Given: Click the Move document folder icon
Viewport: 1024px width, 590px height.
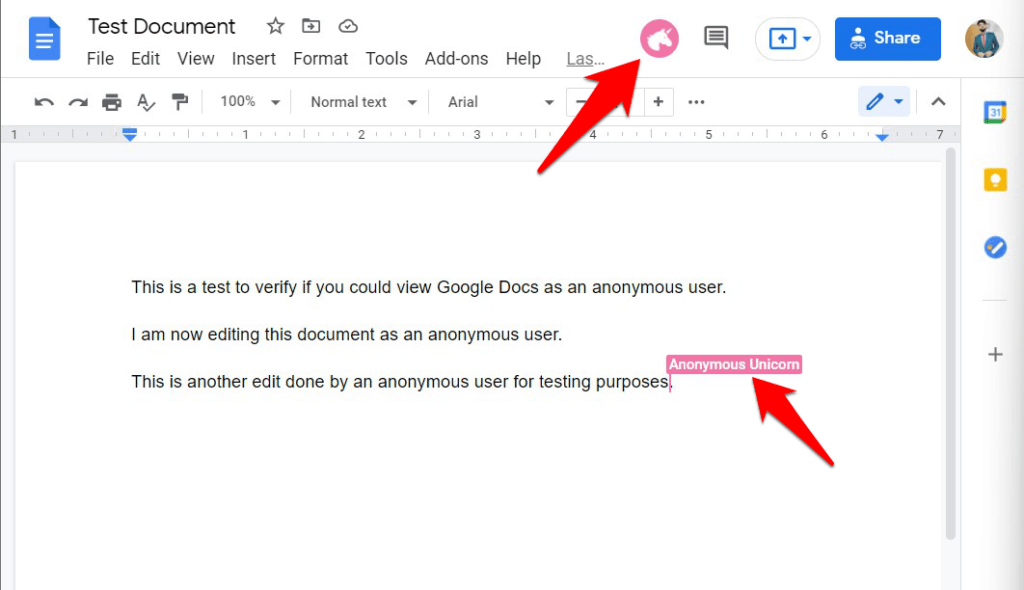Looking at the screenshot, I should (311, 26).
